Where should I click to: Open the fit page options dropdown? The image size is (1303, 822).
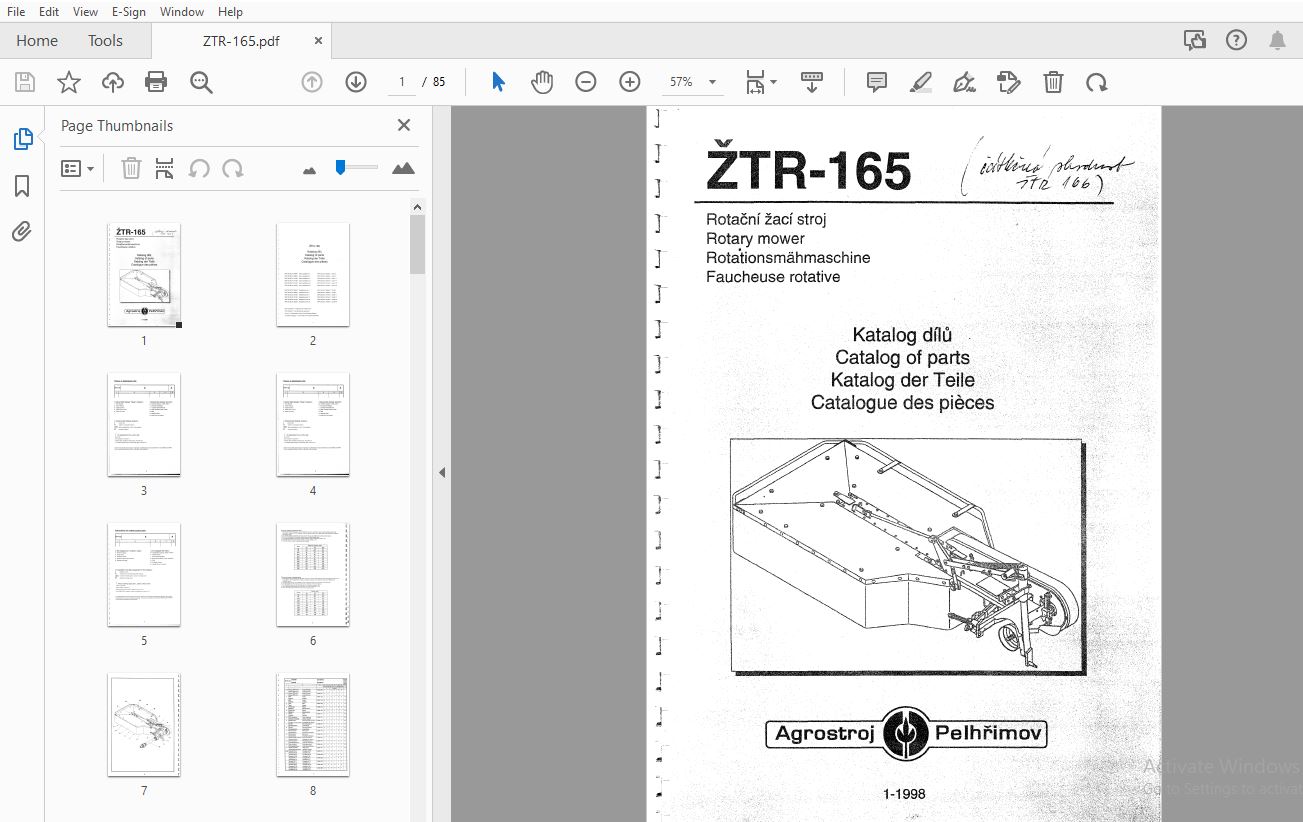tap(761, 82)
